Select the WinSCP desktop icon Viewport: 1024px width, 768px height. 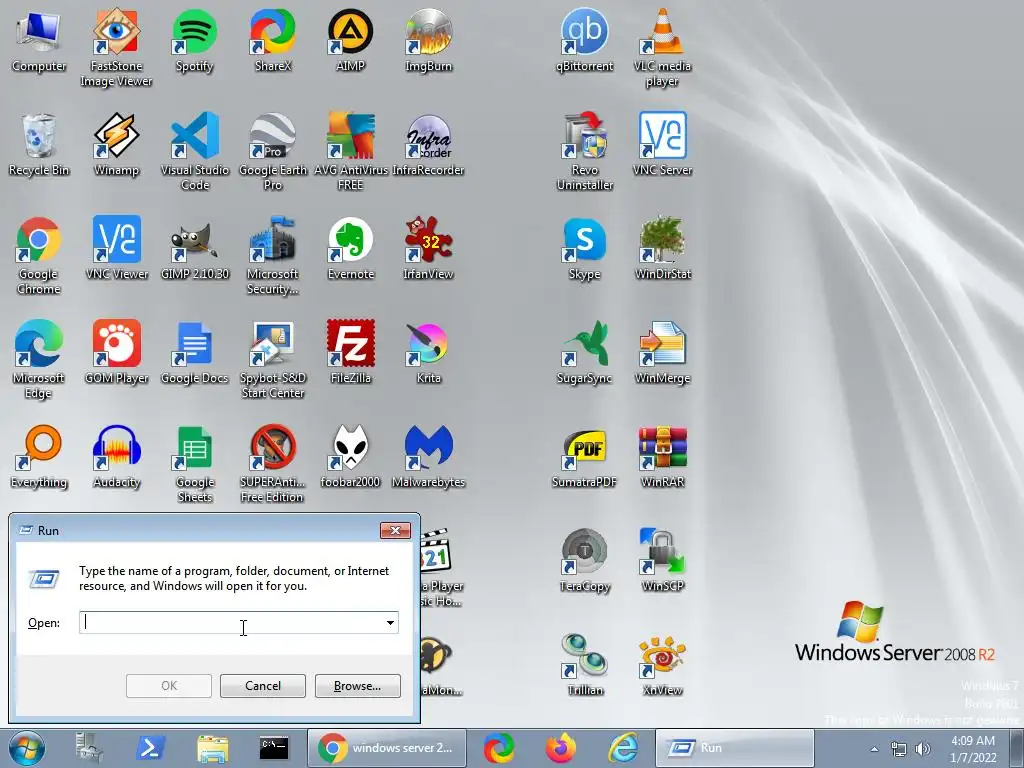(662, 560)
